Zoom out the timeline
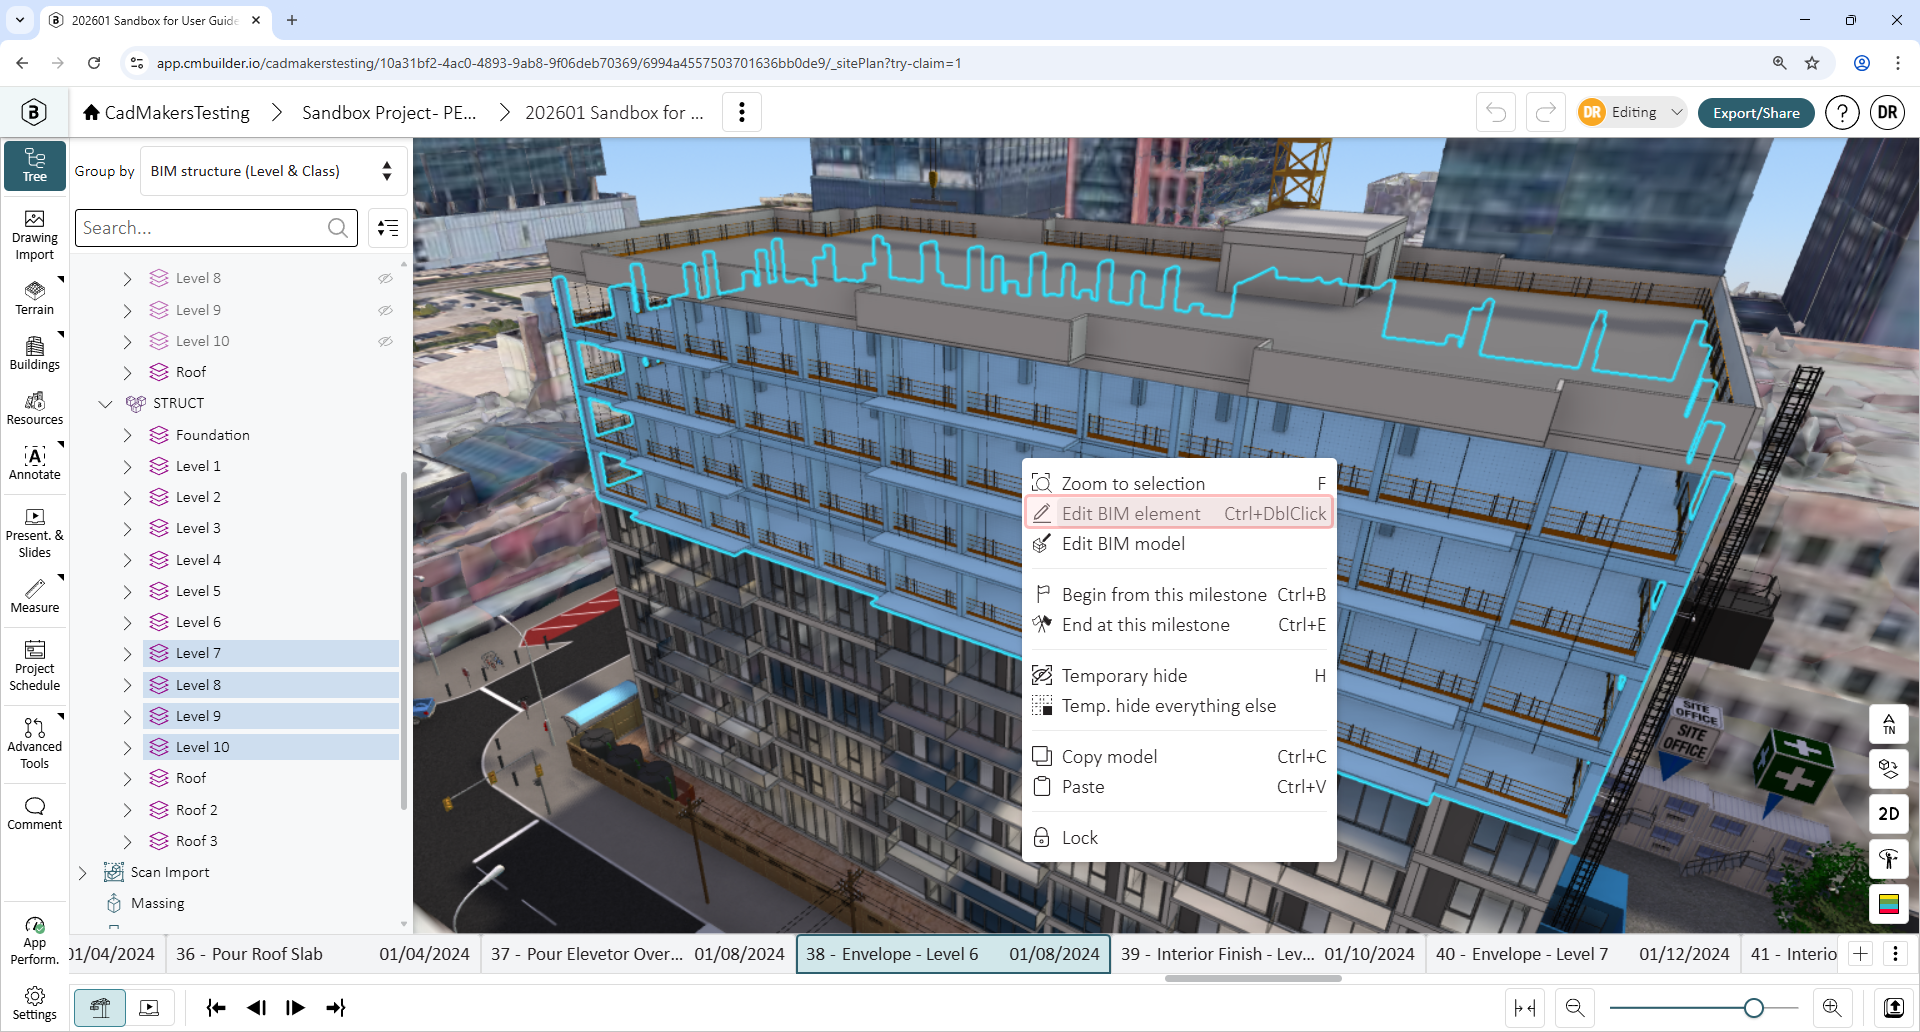The image size is (1920, 1032). (x=1575, y=1008)
